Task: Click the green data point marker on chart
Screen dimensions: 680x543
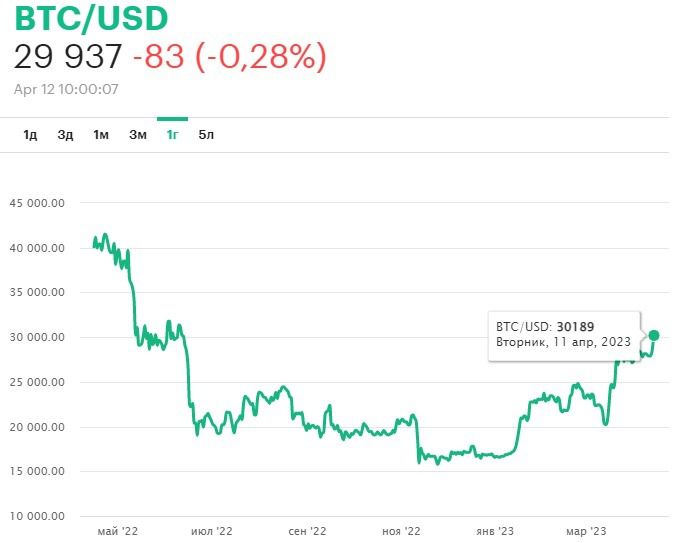Action: tap(654, 335)
